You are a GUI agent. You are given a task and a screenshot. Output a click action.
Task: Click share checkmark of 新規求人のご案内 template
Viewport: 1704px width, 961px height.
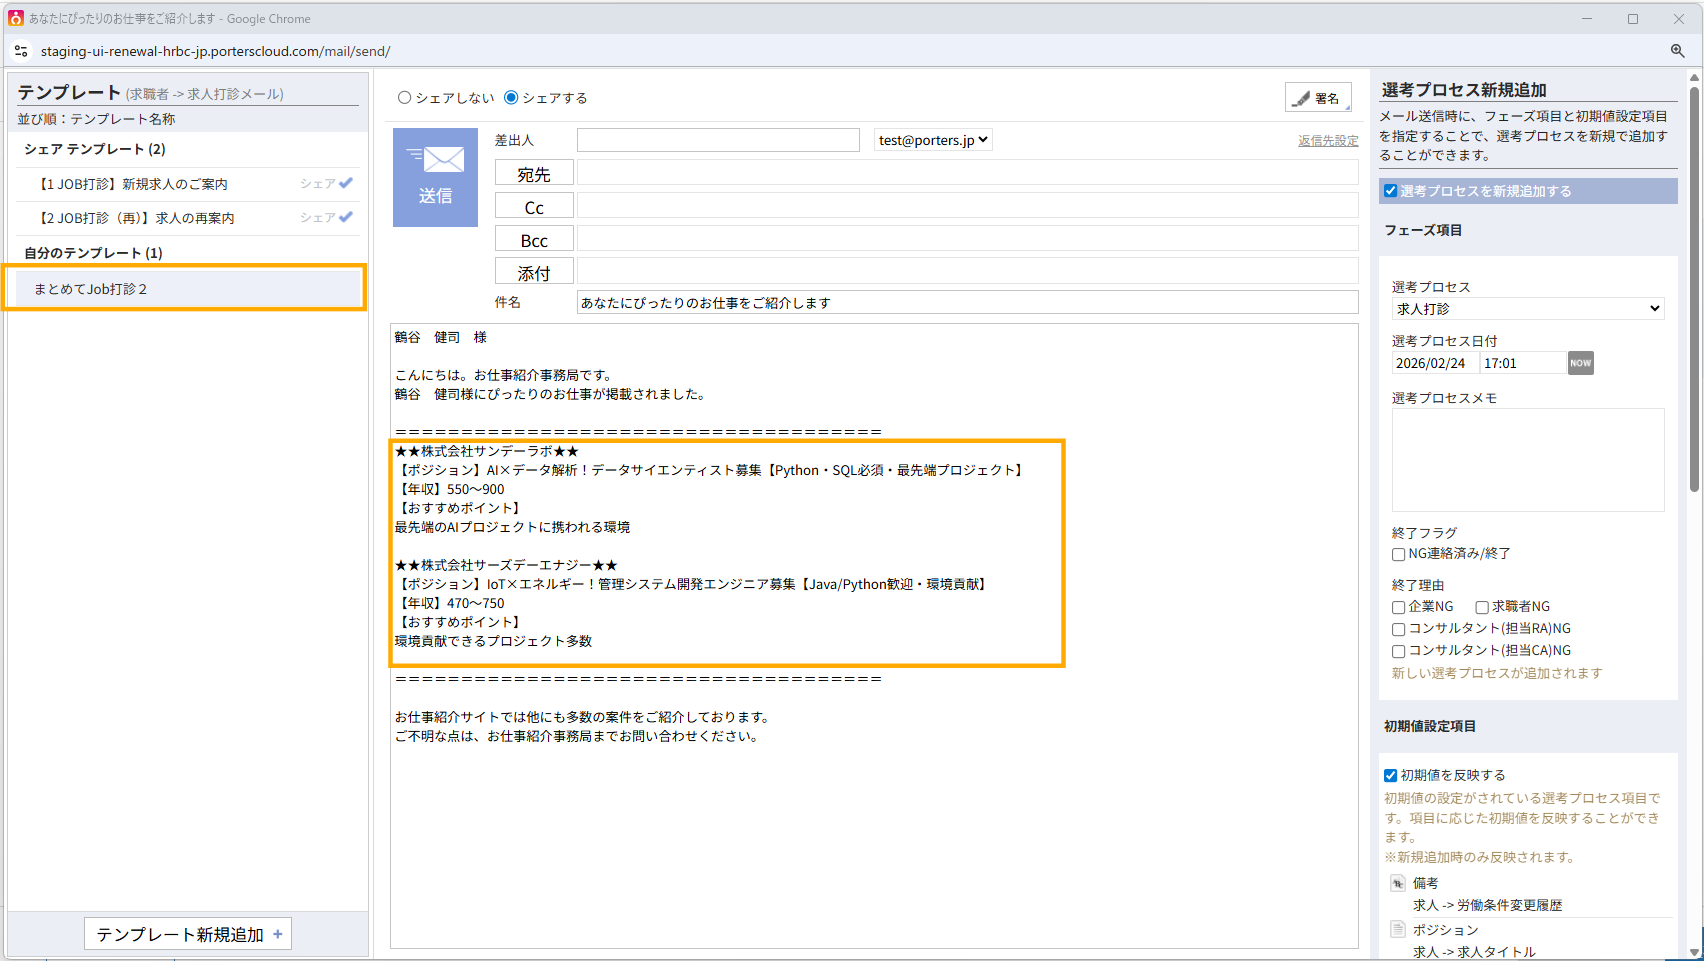(x=346, y=183)
